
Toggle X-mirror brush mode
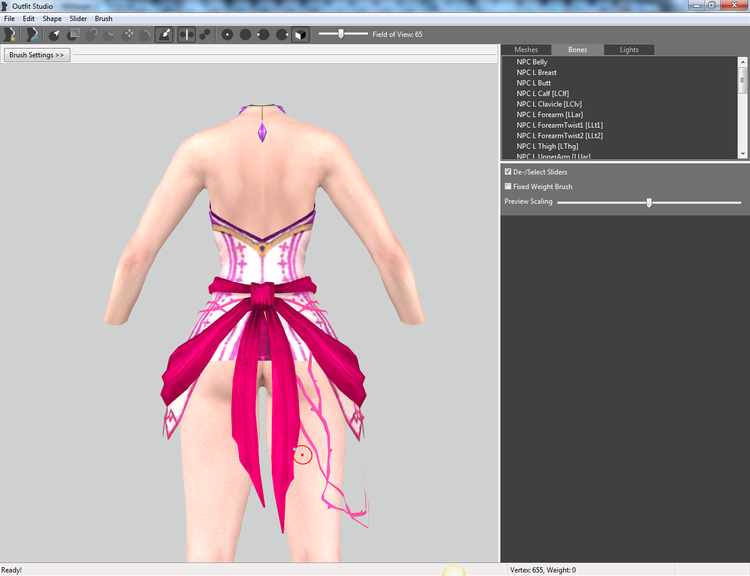(187, 34)
